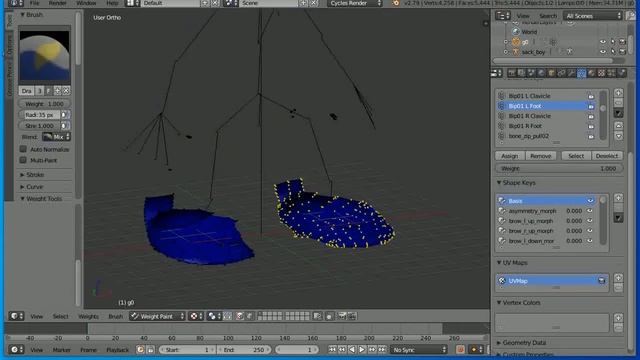Open the Weights menu in viewport header
The height and width of the screenshot is (360, 640).
(x=88, y=316)
